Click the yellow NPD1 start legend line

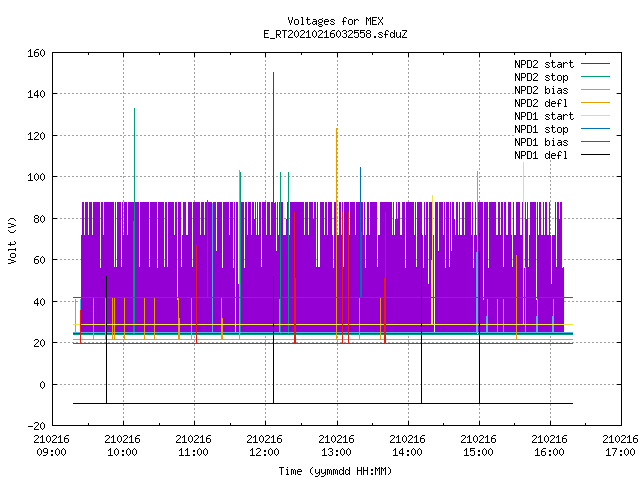coord(595,116)
